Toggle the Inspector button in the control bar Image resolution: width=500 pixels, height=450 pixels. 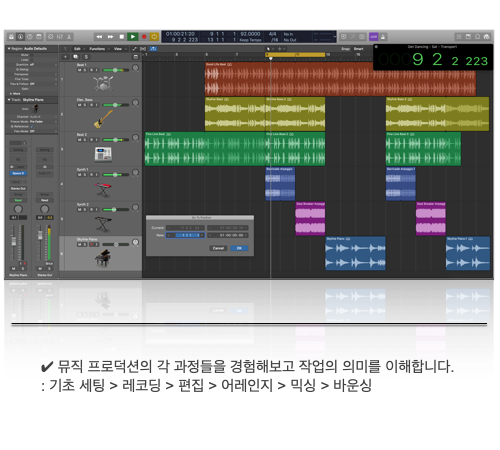pyautogui.click(x=20, y=37)
